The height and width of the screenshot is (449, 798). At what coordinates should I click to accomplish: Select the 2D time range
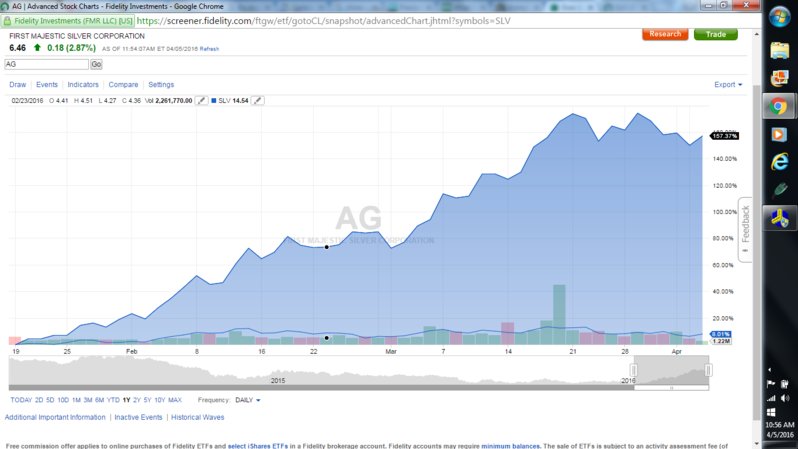(39, 400)
